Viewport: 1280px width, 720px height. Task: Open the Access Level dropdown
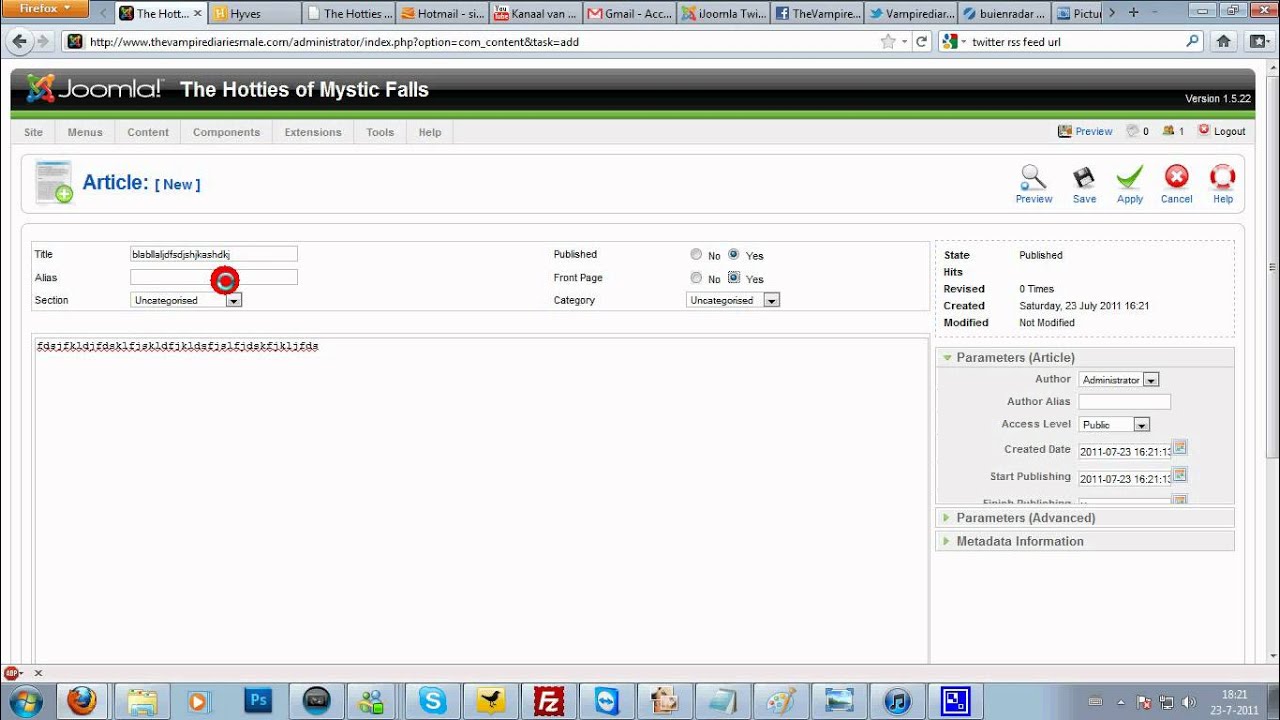tap(1114, 425)
